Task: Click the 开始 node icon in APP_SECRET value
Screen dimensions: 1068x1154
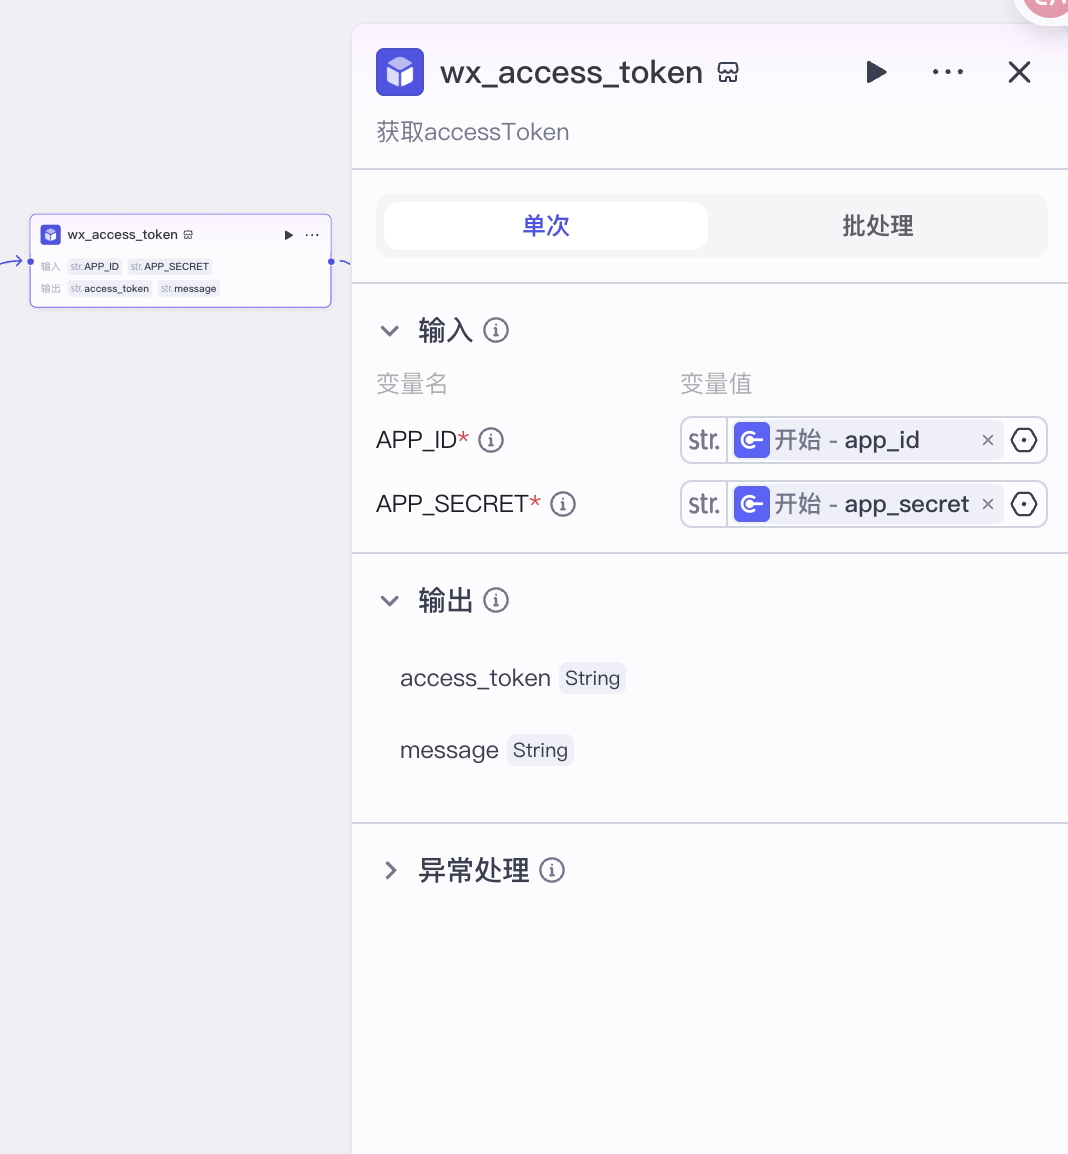Action: click(x=752, y=504)
